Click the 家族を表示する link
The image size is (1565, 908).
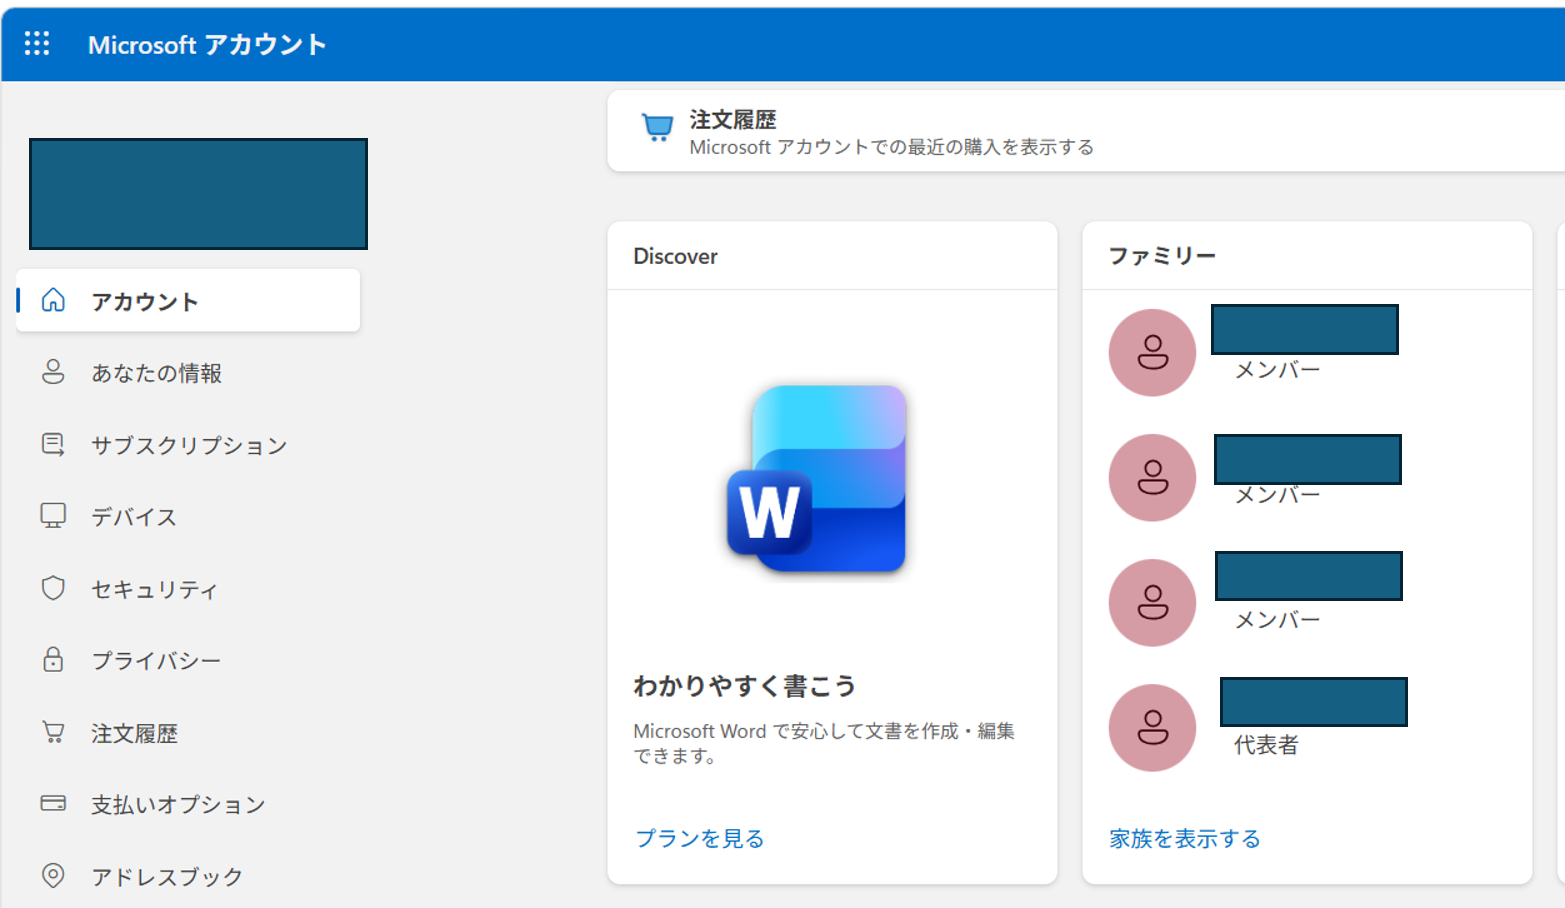1185,838
